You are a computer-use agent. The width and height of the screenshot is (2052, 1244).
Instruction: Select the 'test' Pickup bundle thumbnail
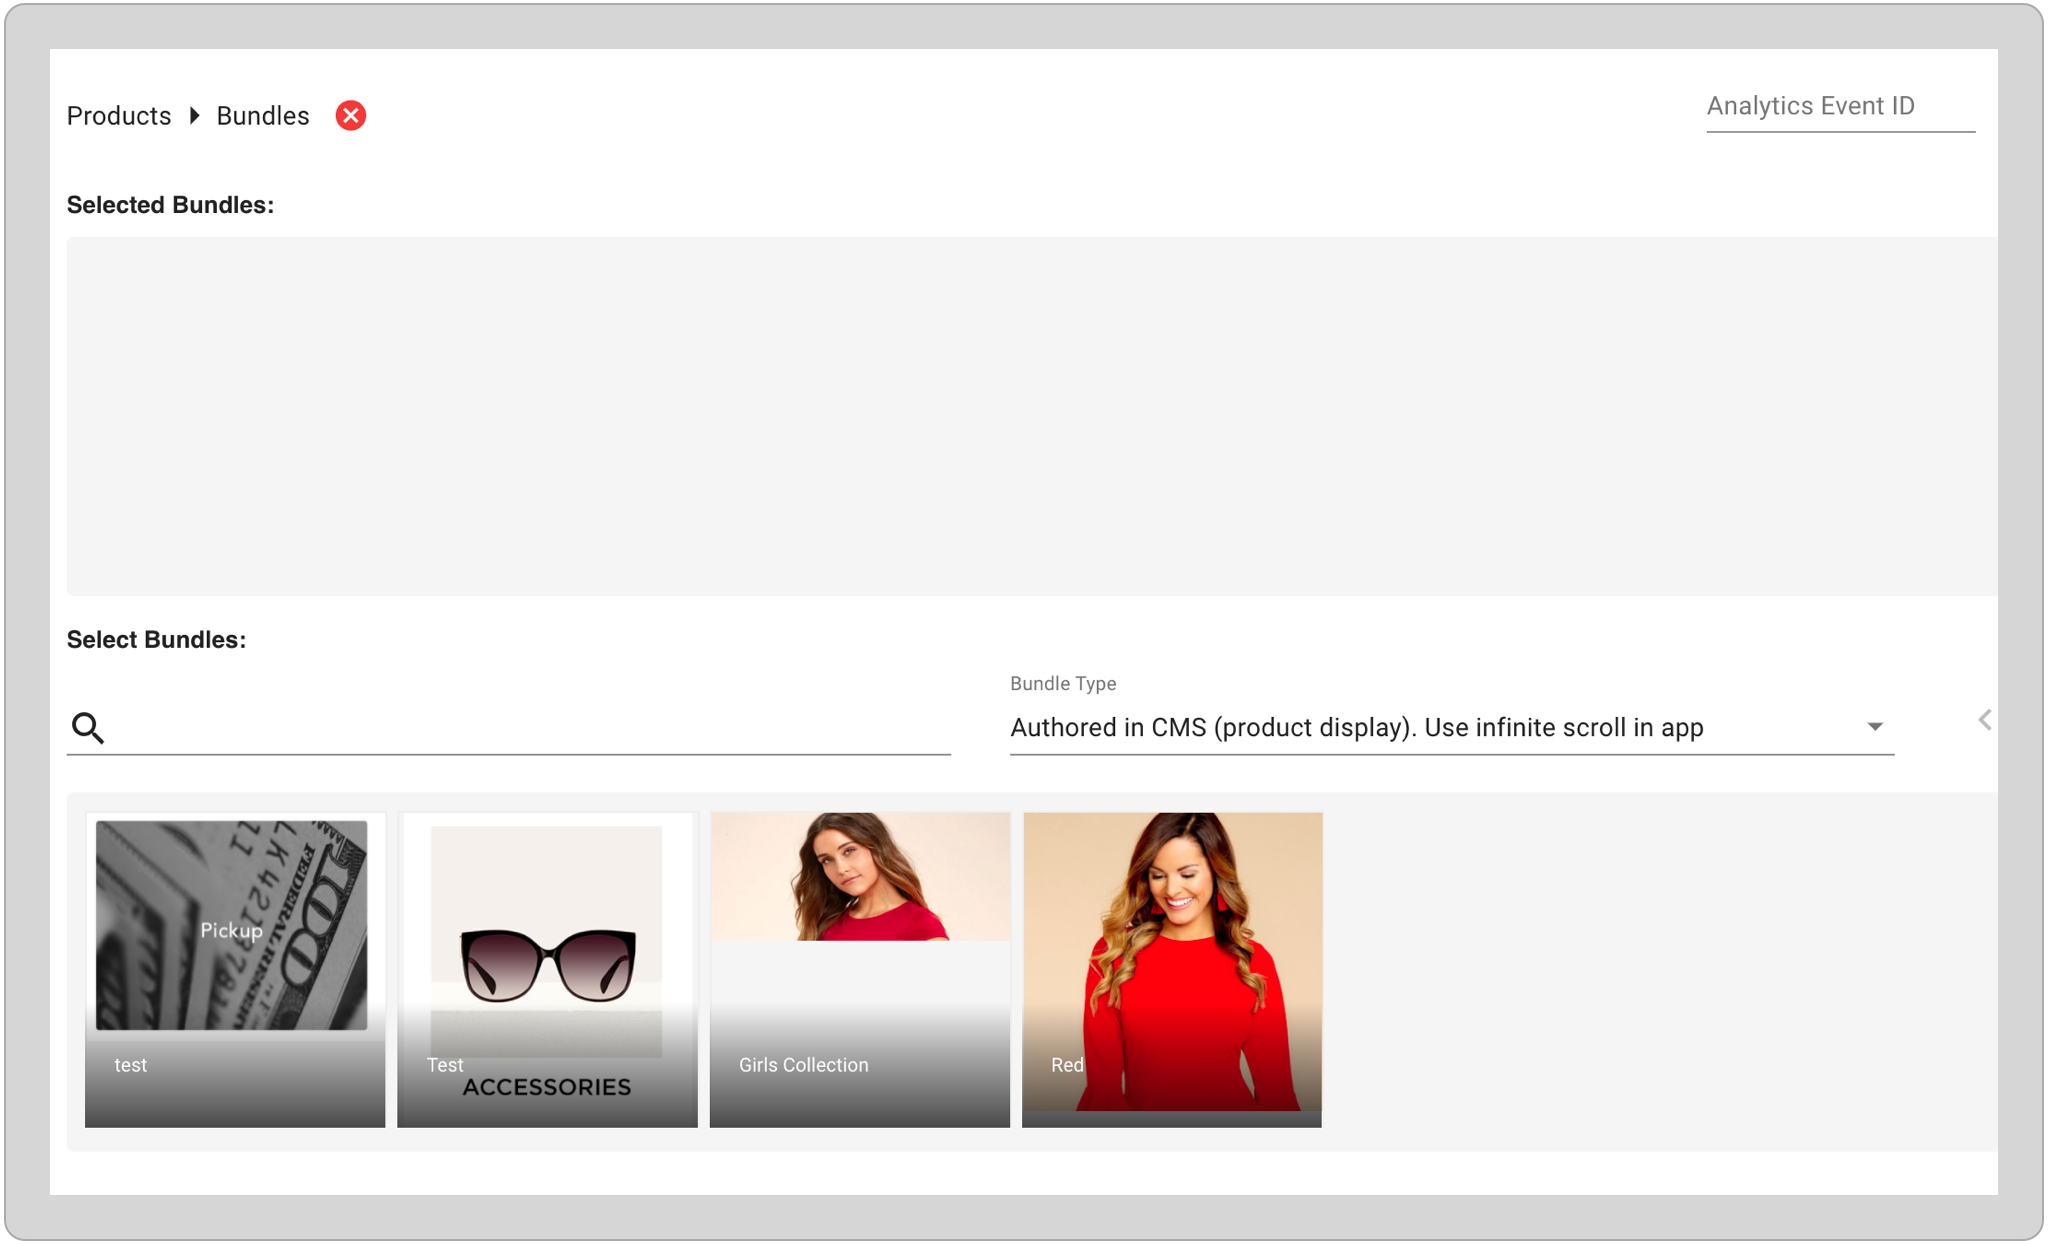[x=235, y=969]
